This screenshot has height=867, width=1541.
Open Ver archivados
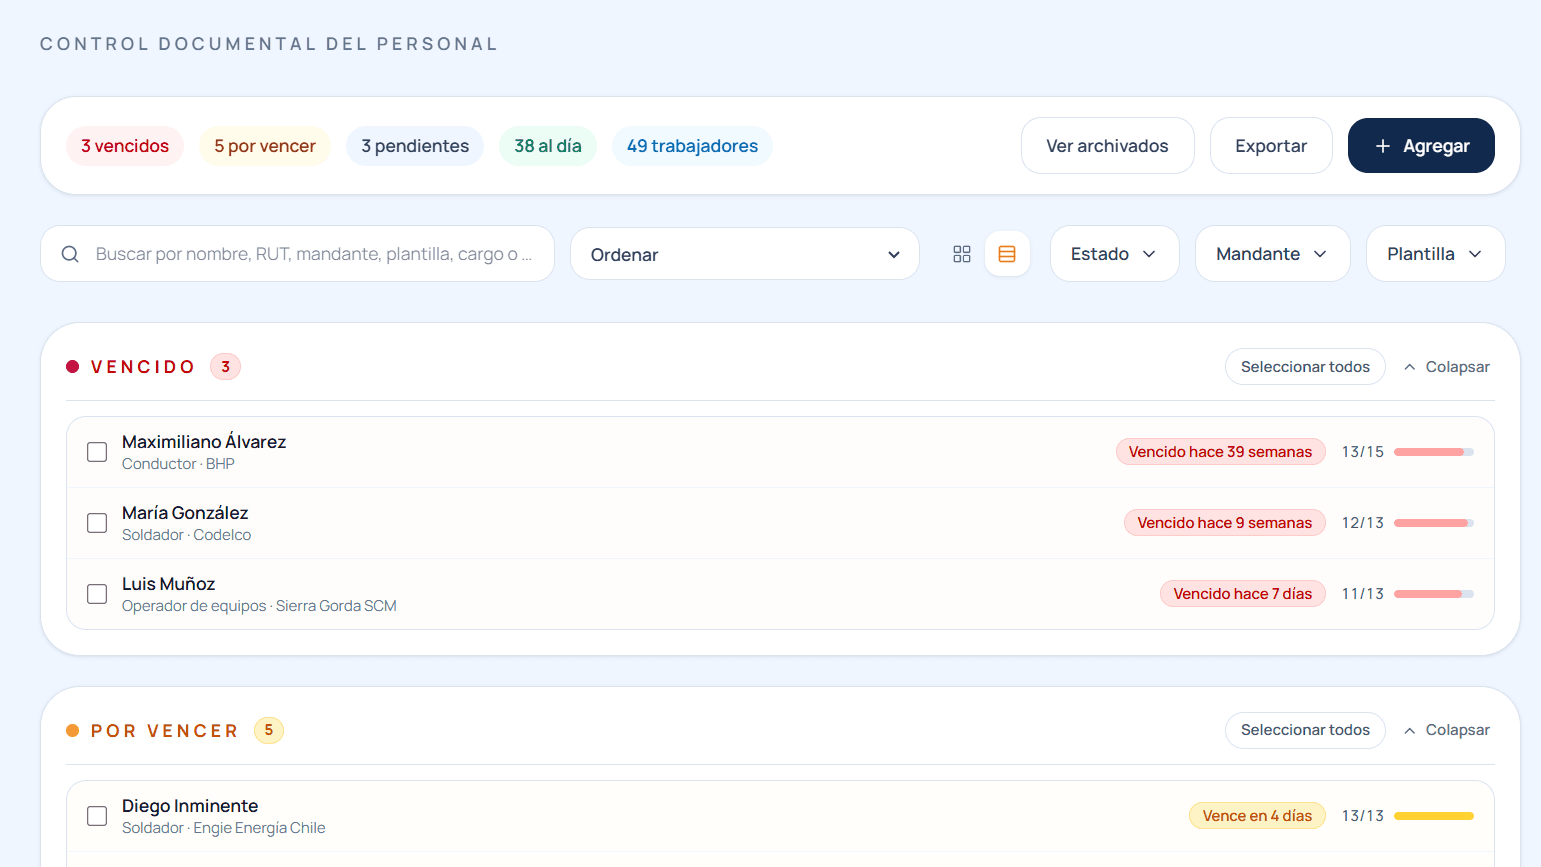1107,146
